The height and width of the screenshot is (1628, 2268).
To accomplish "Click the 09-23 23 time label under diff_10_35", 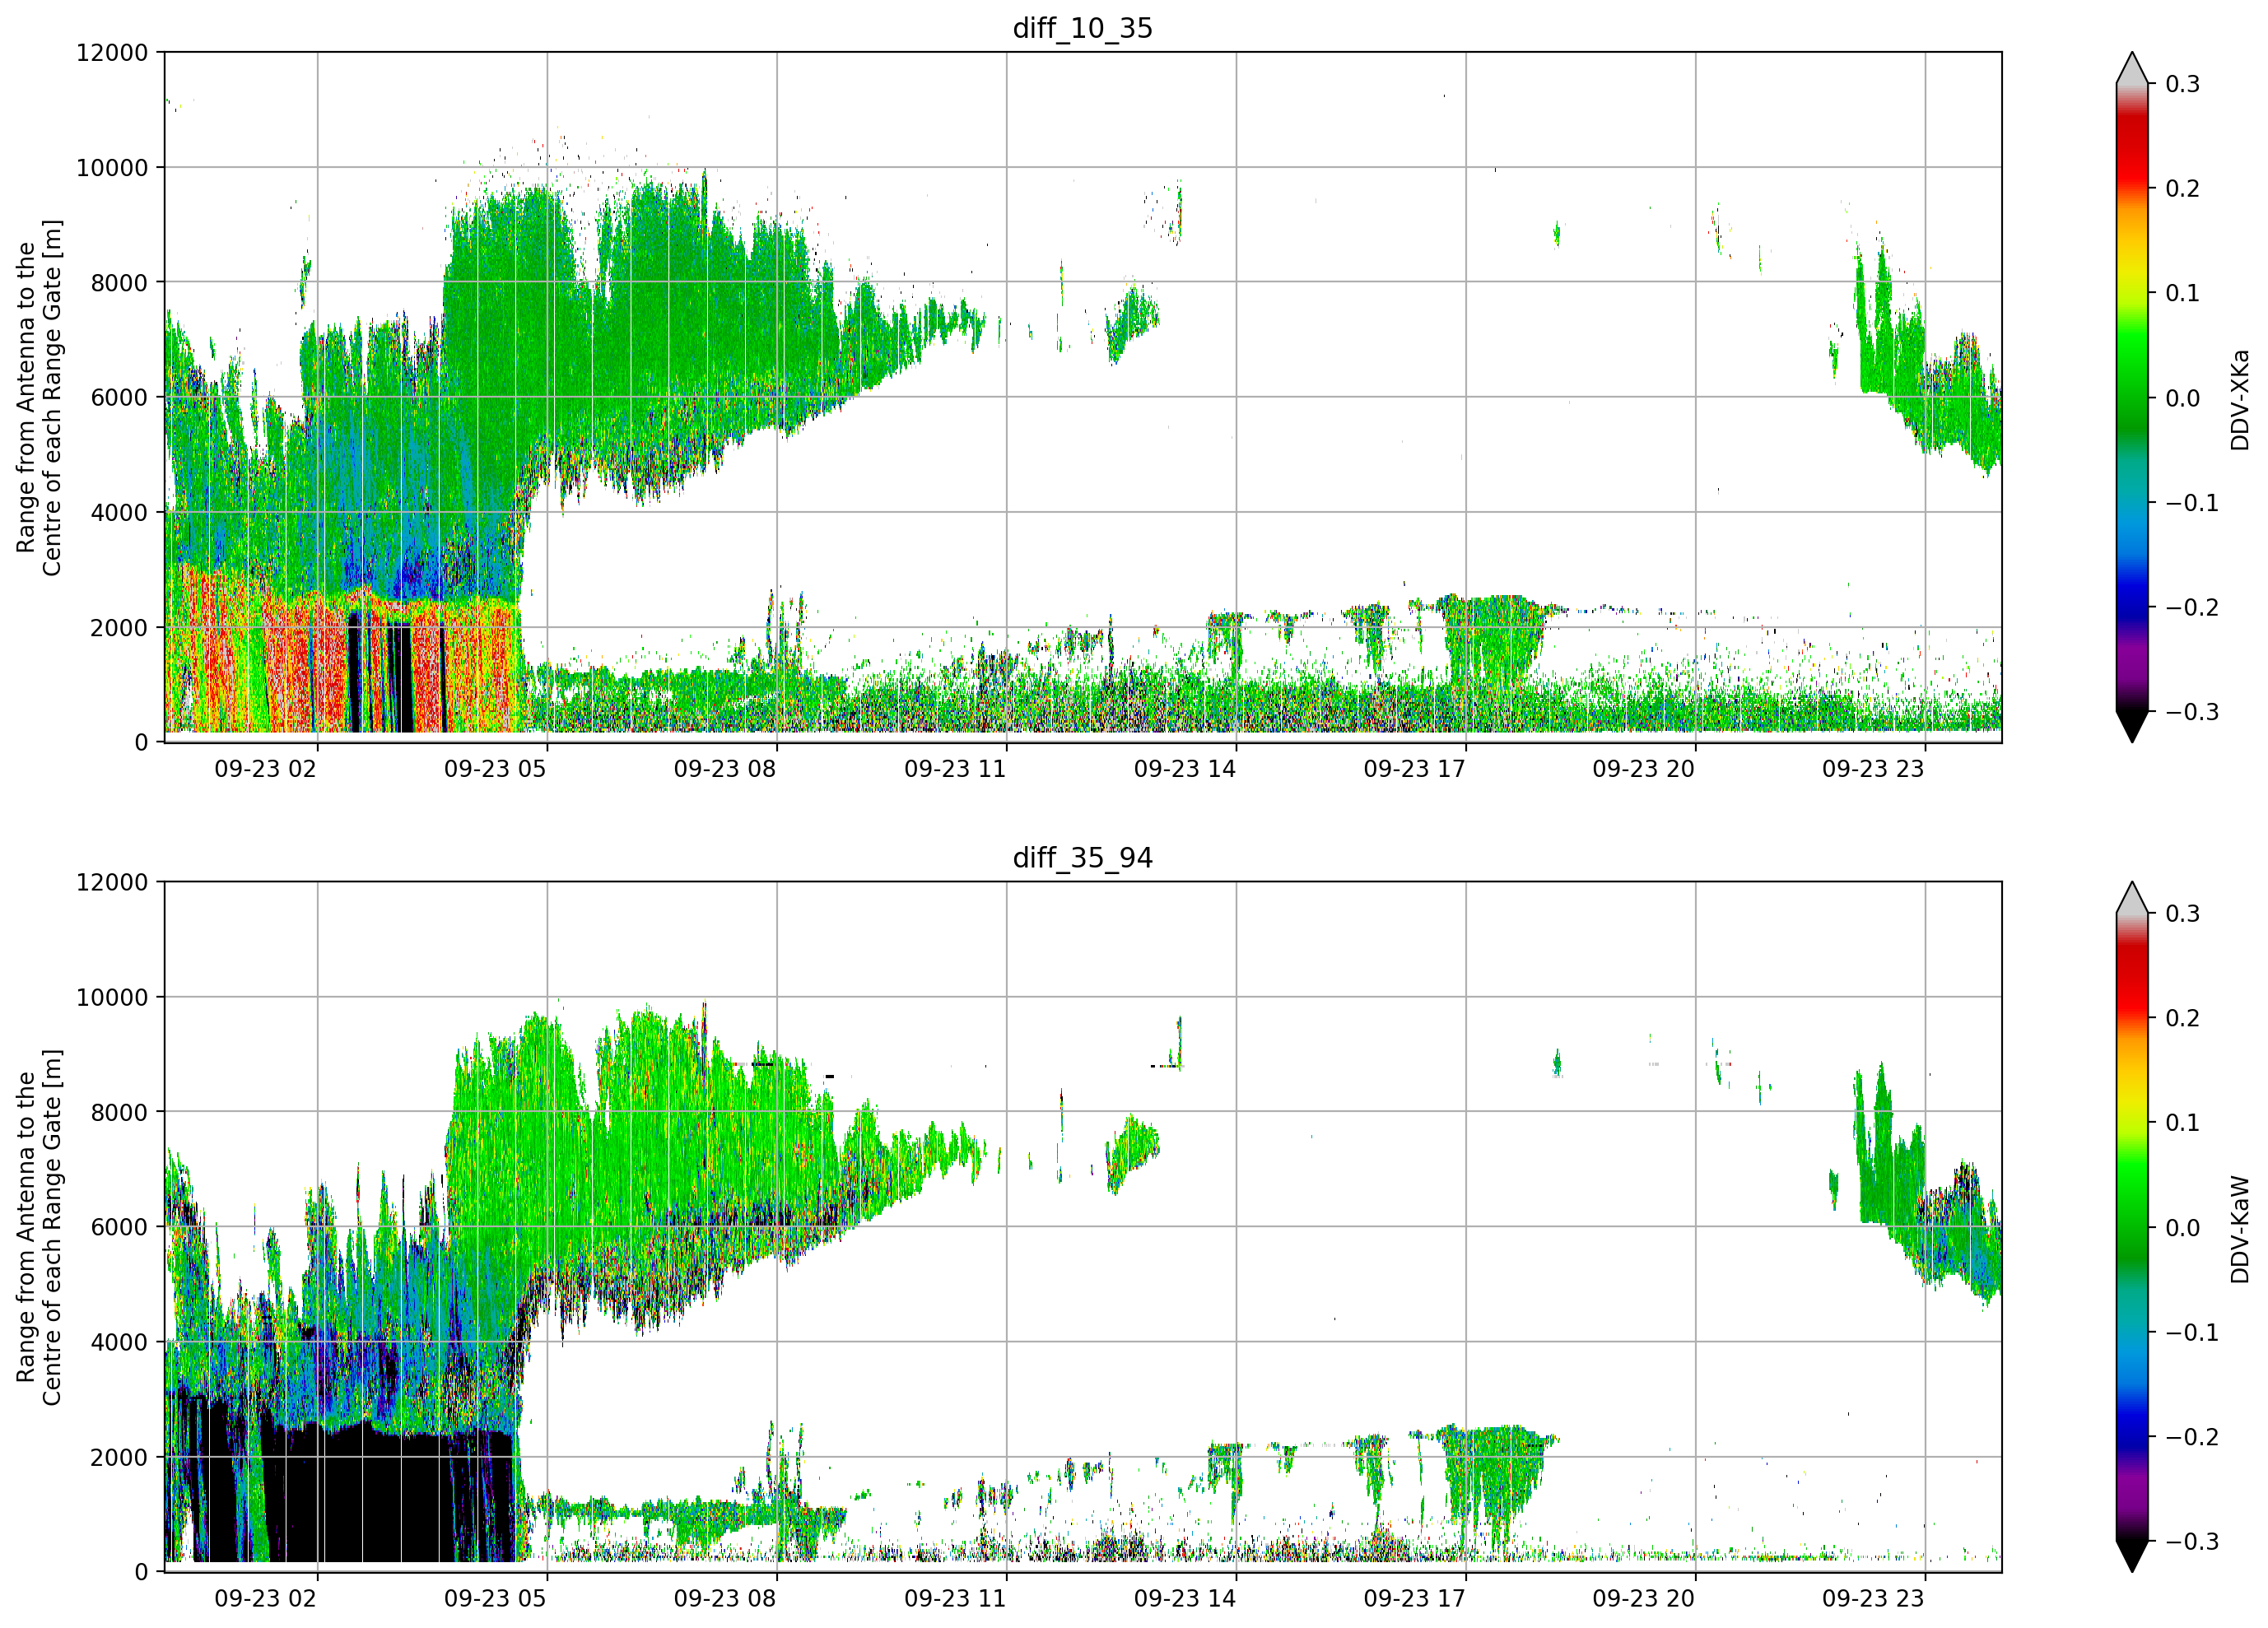I will tap(1873, 769).
